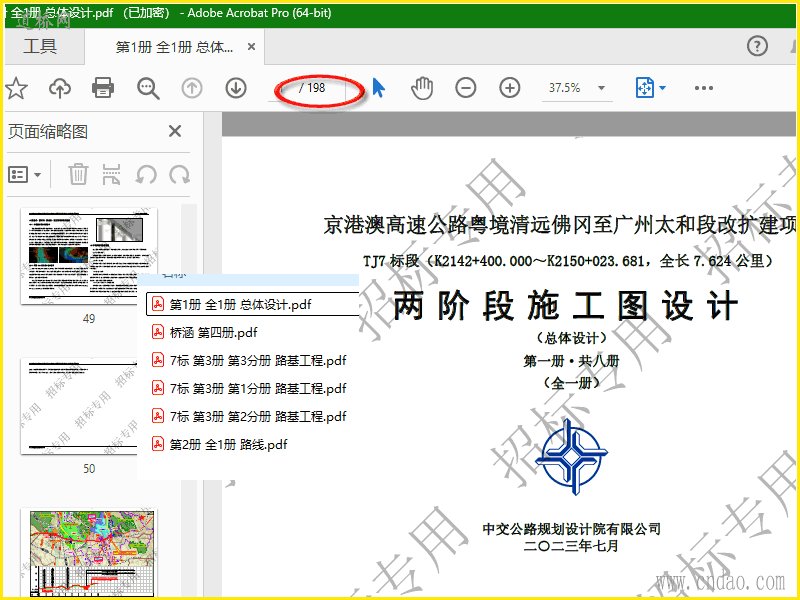Click the fit page icon

pos(645,88)
